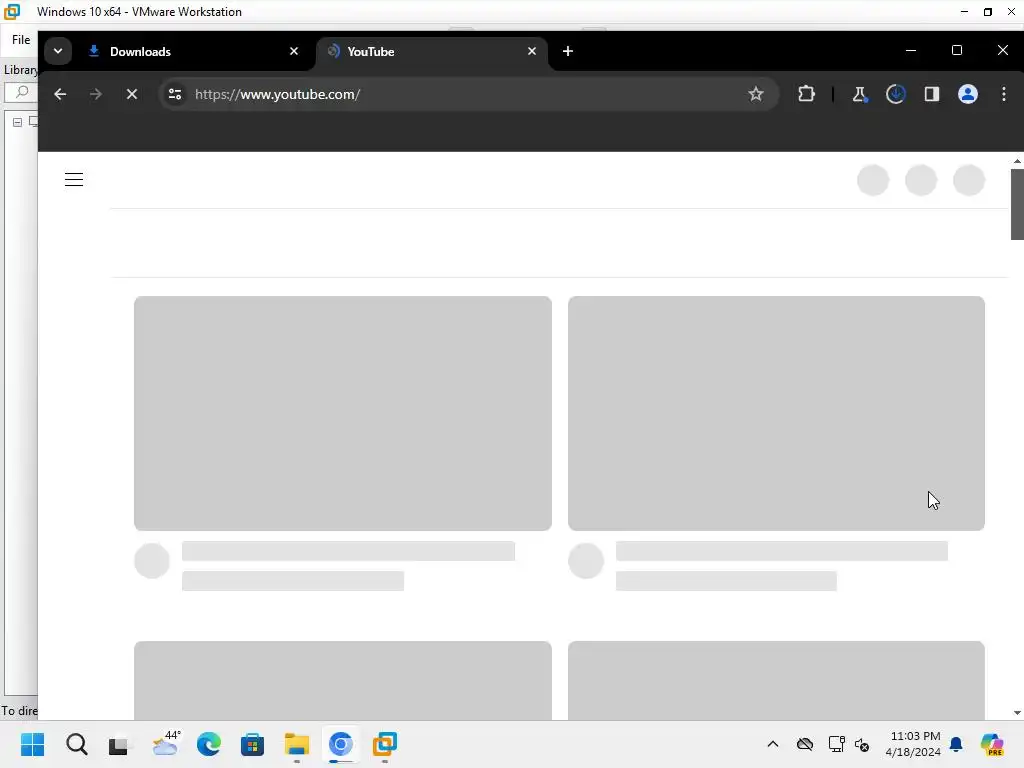Click the Chrome taskbar icon

[x=340, y=744]
